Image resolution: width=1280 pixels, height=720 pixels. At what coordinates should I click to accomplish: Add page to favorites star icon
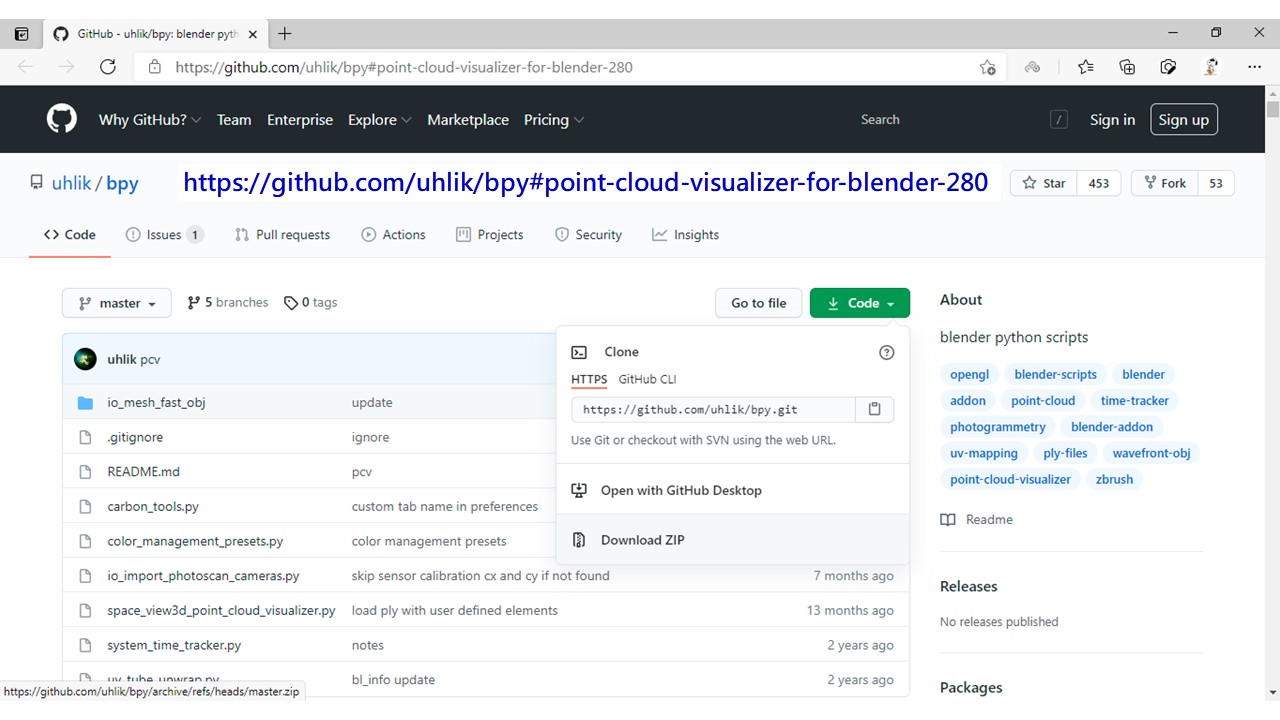click(x=988, y=67)
